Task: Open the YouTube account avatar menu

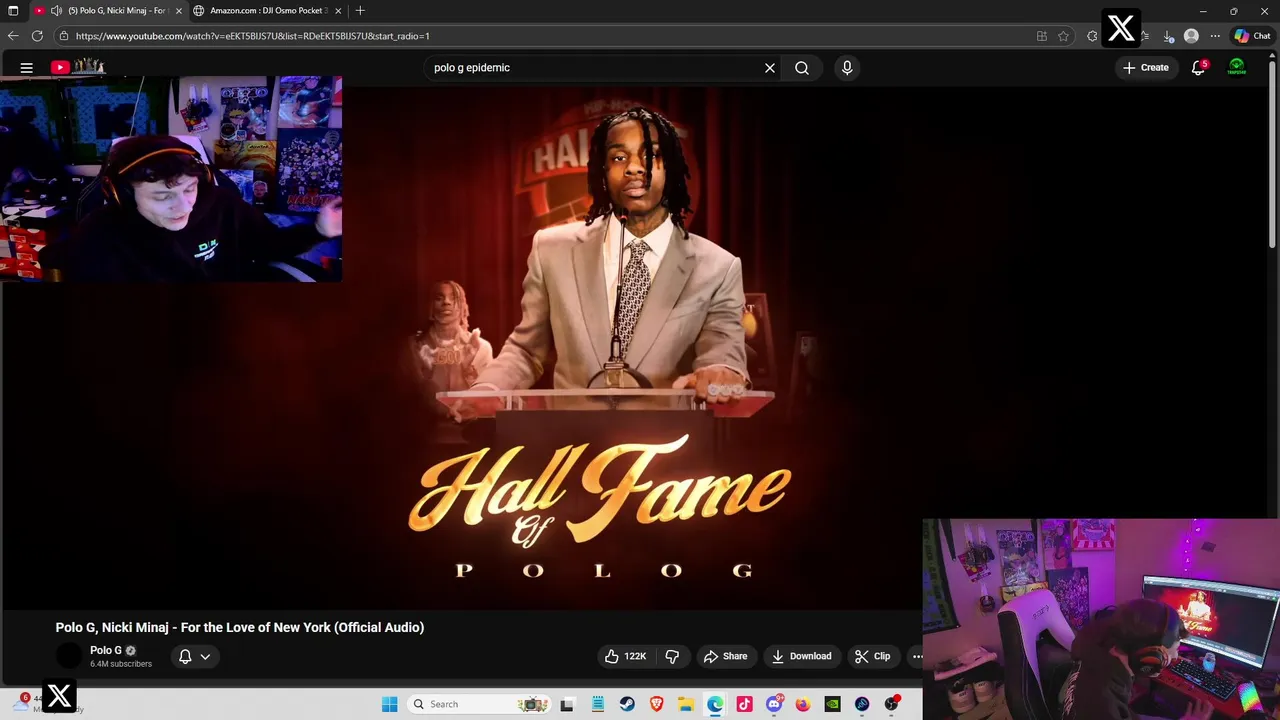Action: pyautogui.click(x=1237, y=68)
